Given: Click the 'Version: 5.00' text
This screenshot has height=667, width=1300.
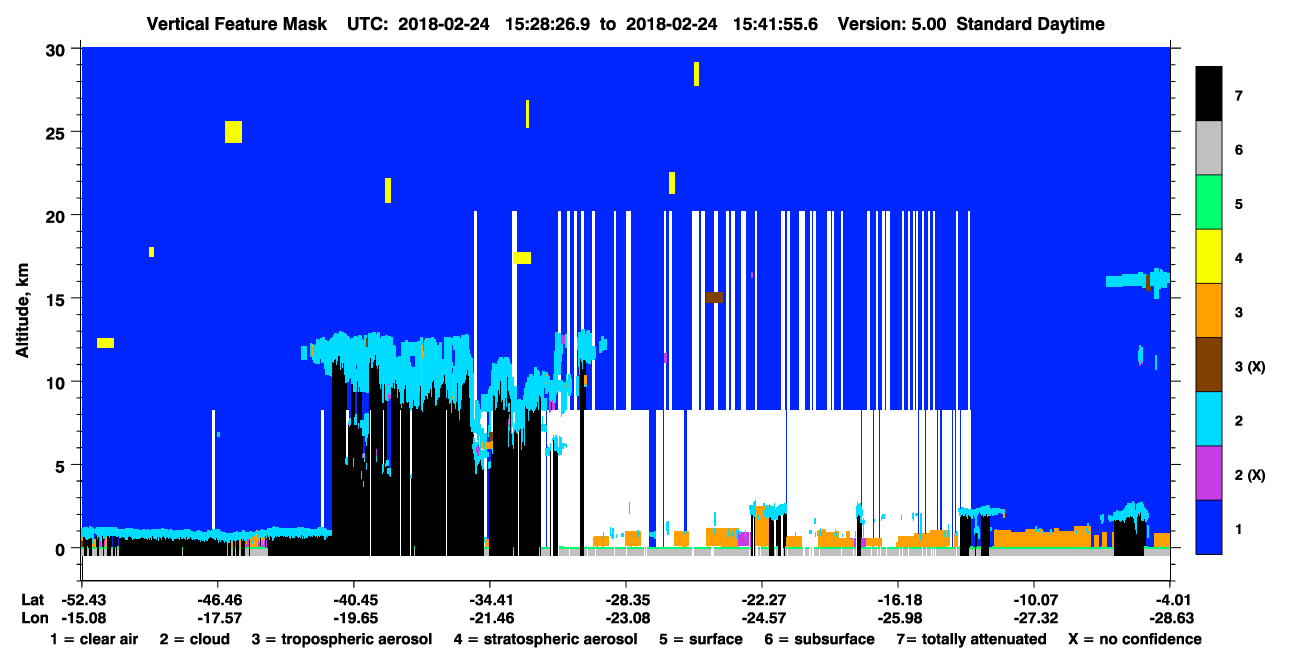Looking at the screenshot, I should coord(892,24).
